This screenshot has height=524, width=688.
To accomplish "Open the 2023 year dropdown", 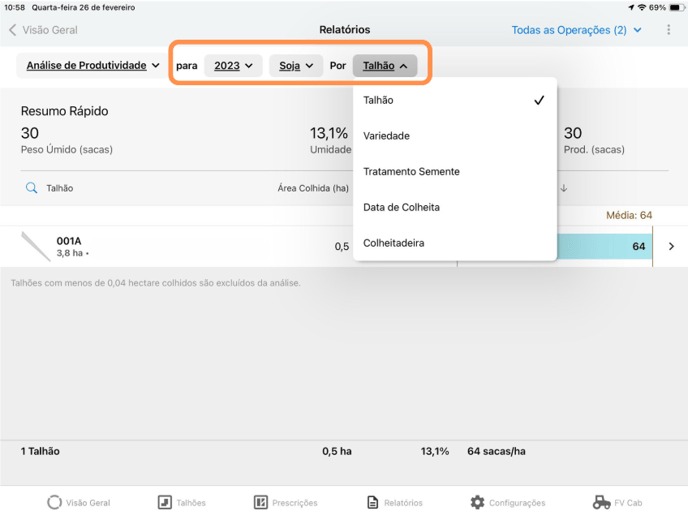I will coord(233,66).
